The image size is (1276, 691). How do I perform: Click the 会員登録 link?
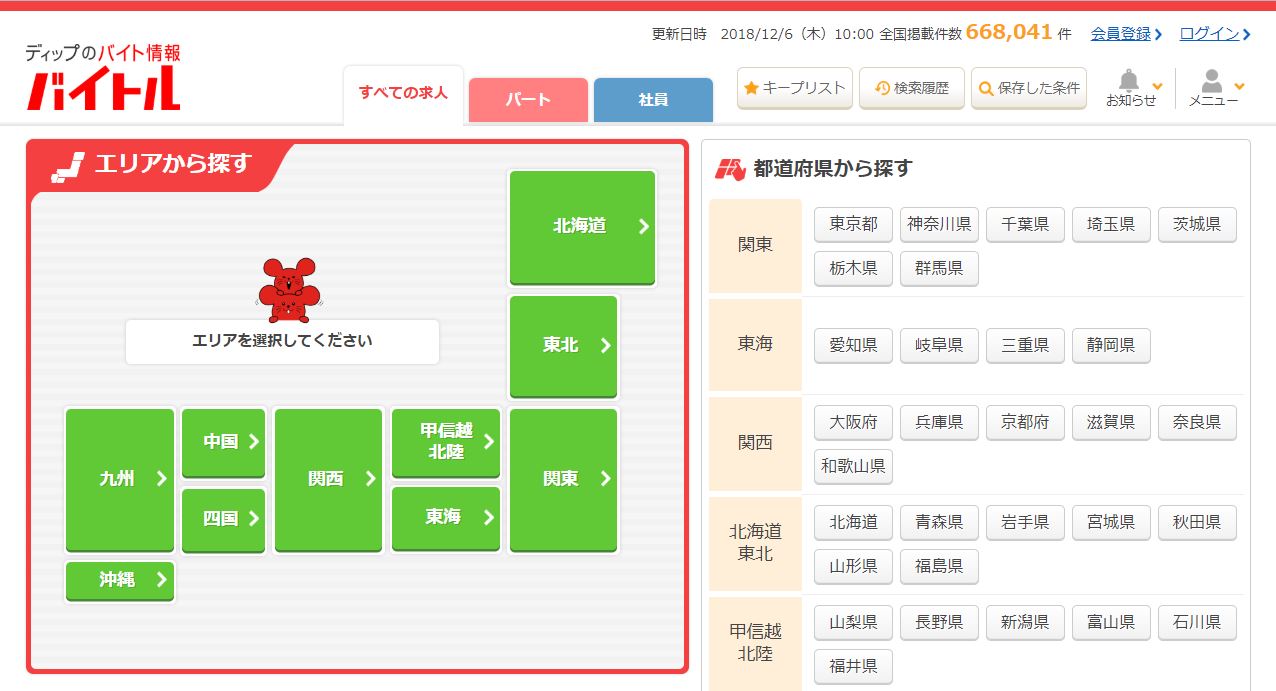coord(1125,34)
